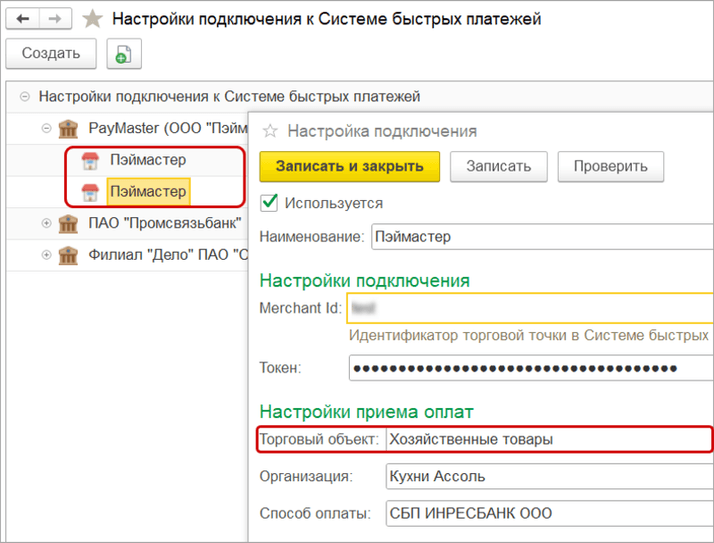Image resolution: width=714 pixels, height=543 pixels.
Task: Click Торговый объект field Хозяйственные товары
Action: tap(549, 439)
